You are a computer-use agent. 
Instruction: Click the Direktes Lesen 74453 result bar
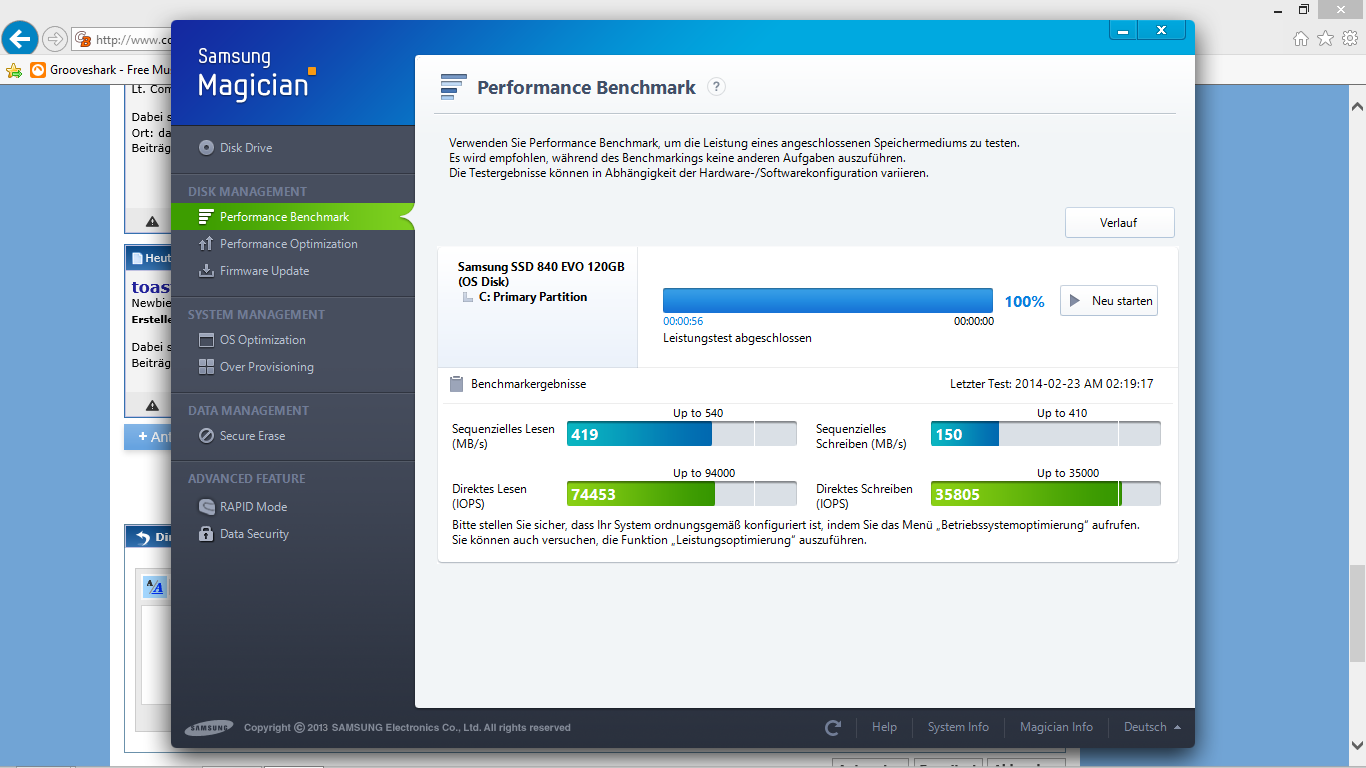pyautogui.click(x=681, y=493)
